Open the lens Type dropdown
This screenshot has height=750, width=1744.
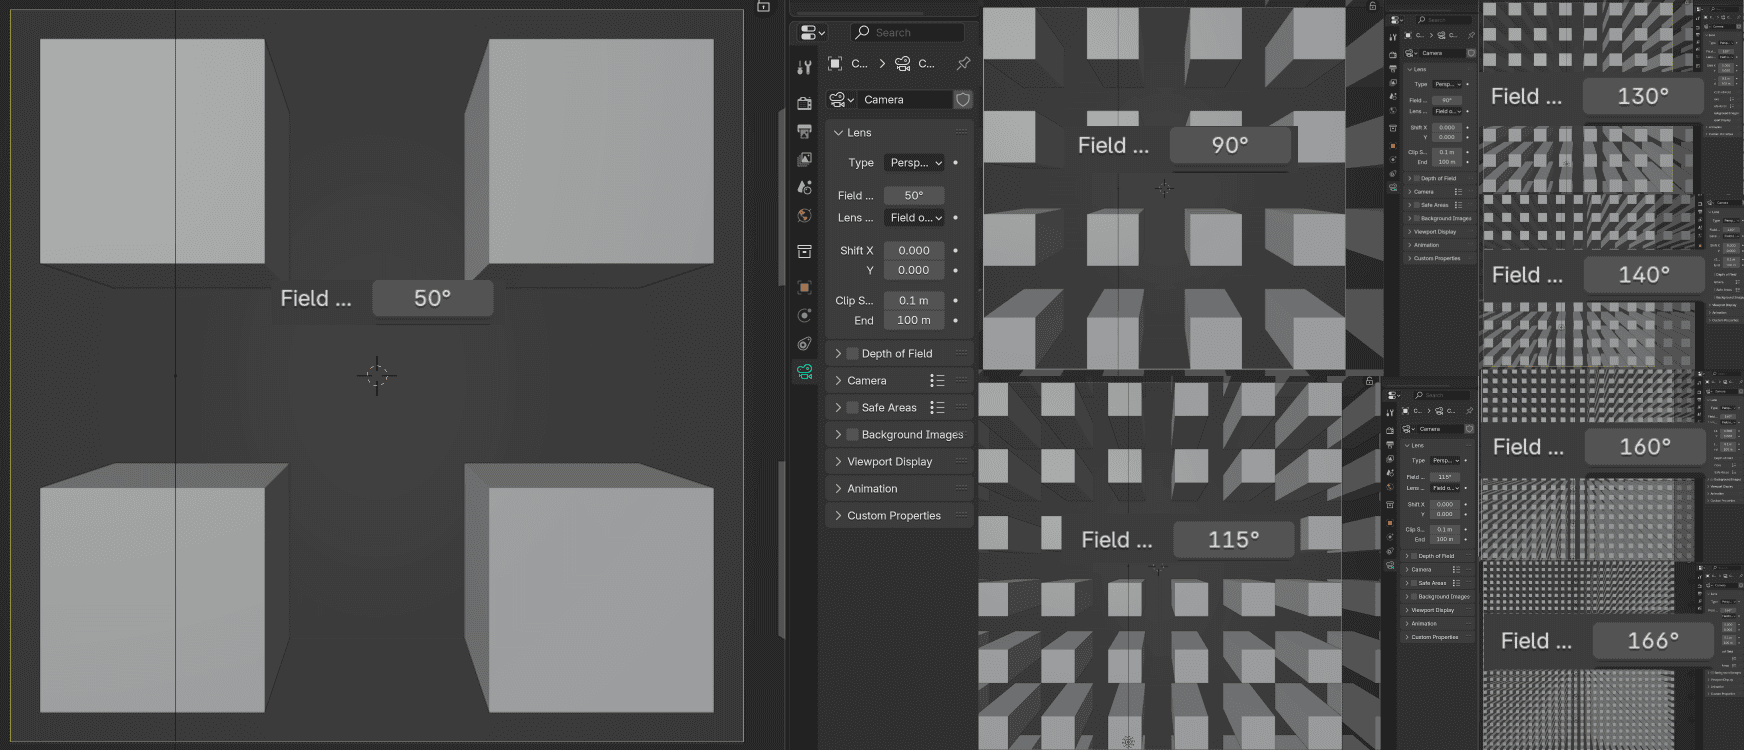pyautogui.click(x=915, y=163)
